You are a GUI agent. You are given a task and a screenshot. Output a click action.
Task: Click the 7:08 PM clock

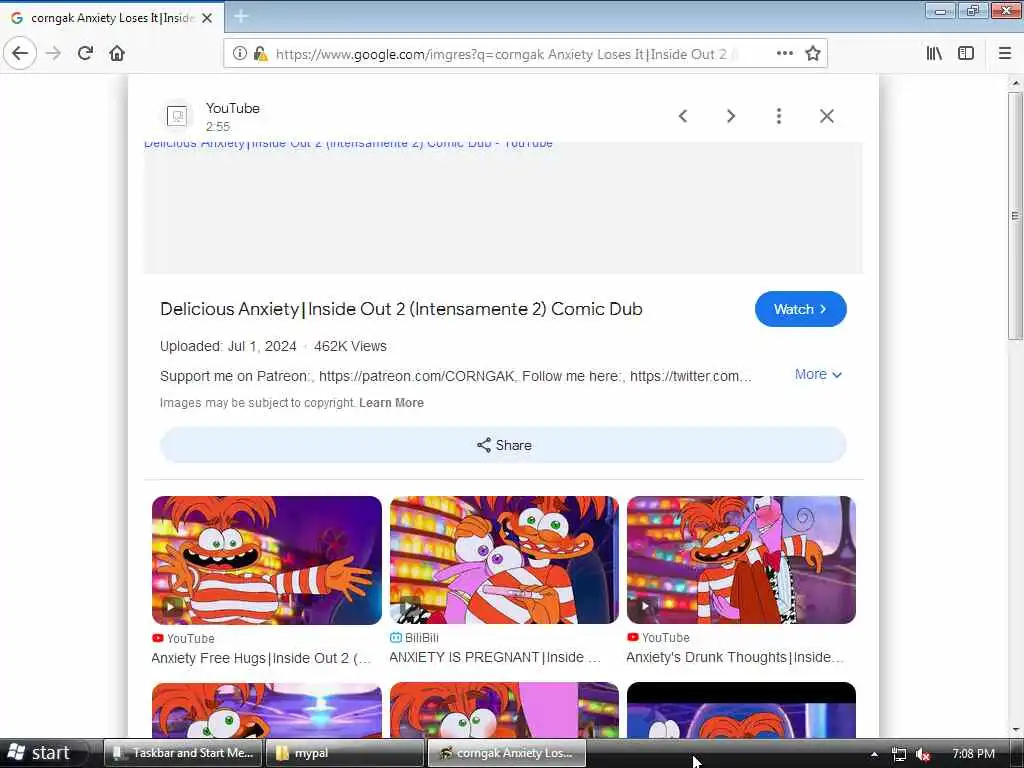(x=974, y=754)
